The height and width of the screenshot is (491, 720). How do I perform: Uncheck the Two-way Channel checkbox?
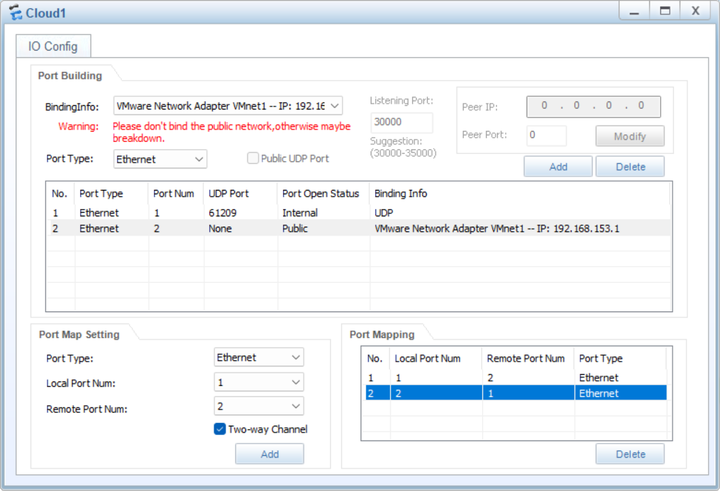pos(220,429)
